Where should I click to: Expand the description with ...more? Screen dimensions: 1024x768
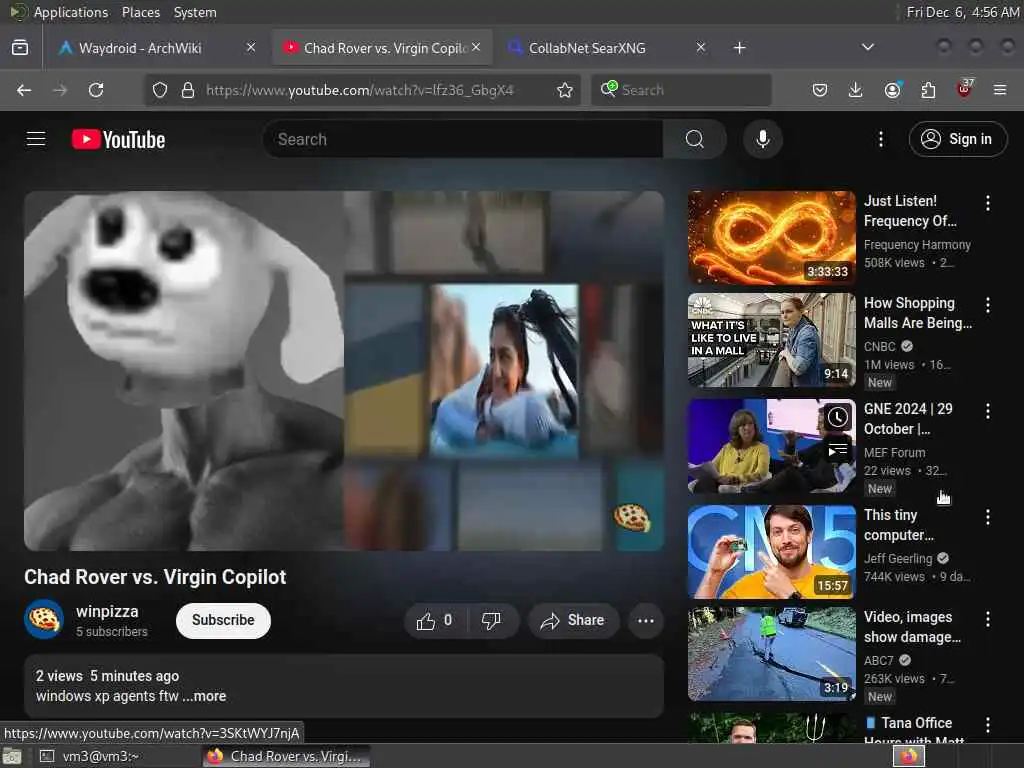click(x=205, y=696)
